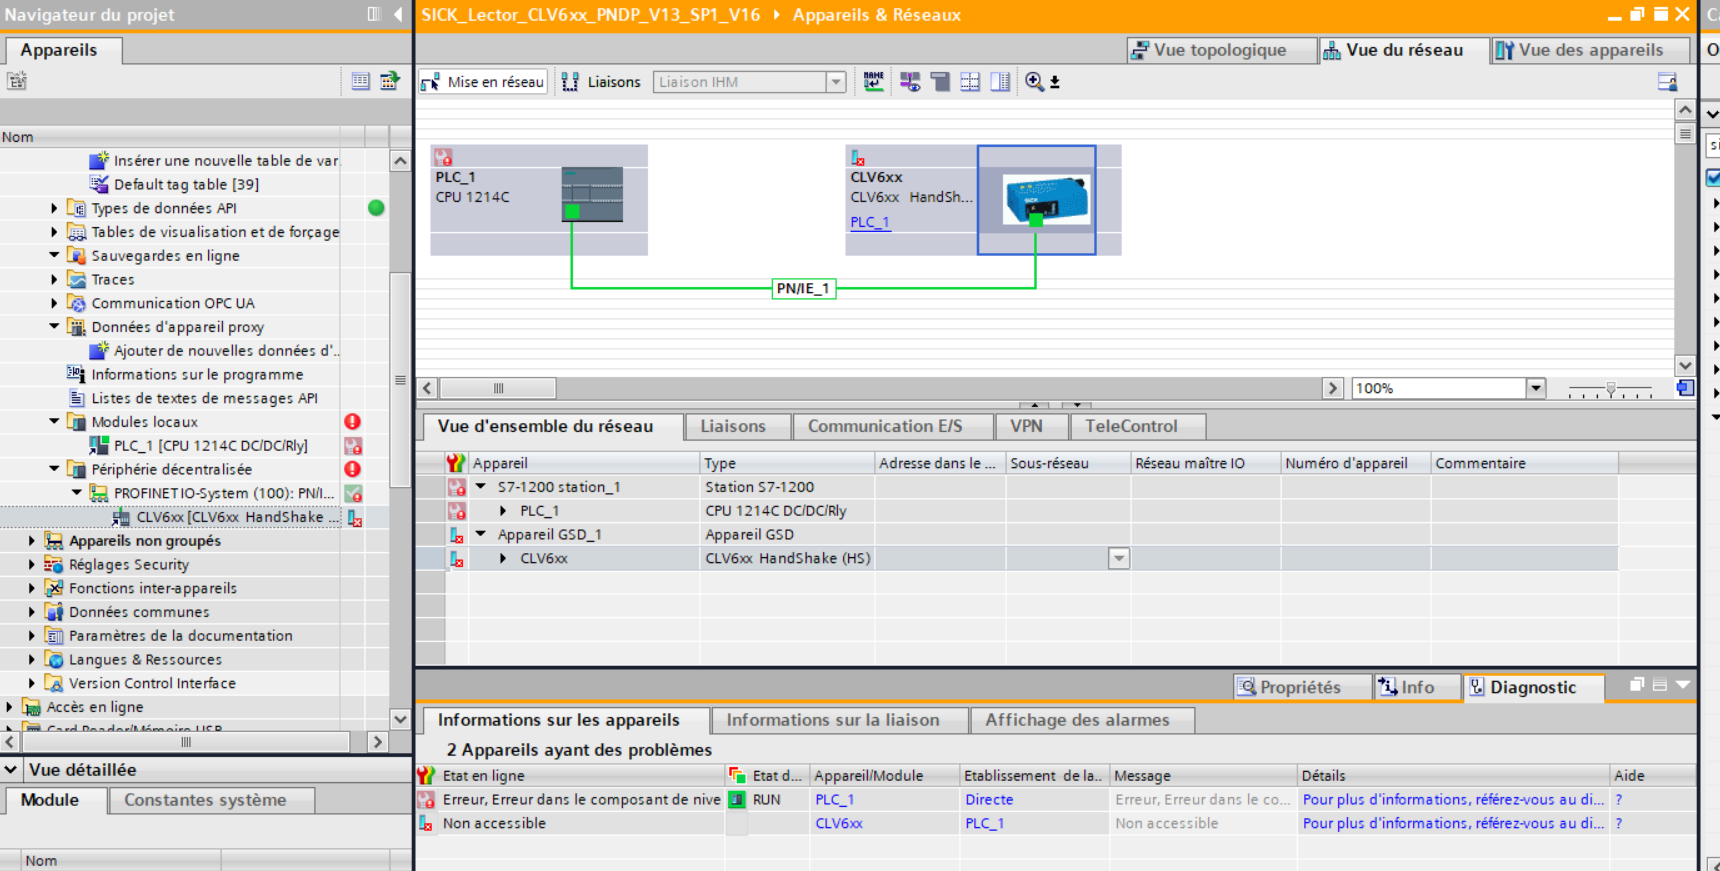This screenshot has height=871, width=1720.
Task: Click the PLC_1 link under CLV6xx device
Action: tap(870, 222)
